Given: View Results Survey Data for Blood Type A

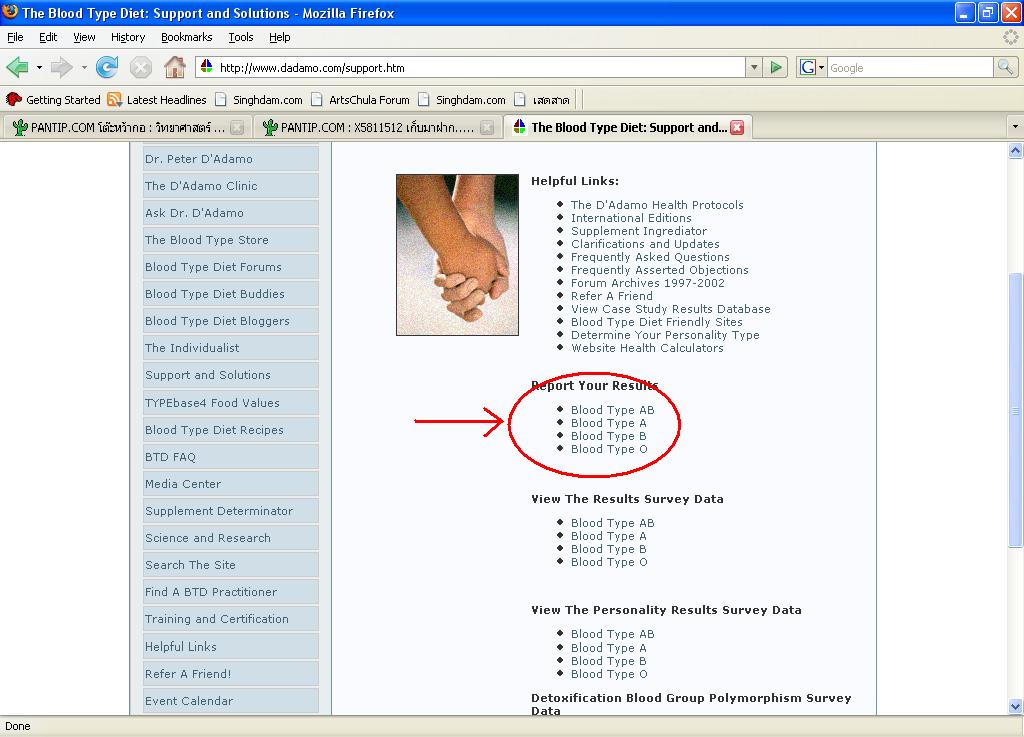Looking at the screenshot, I should (609, 536).
